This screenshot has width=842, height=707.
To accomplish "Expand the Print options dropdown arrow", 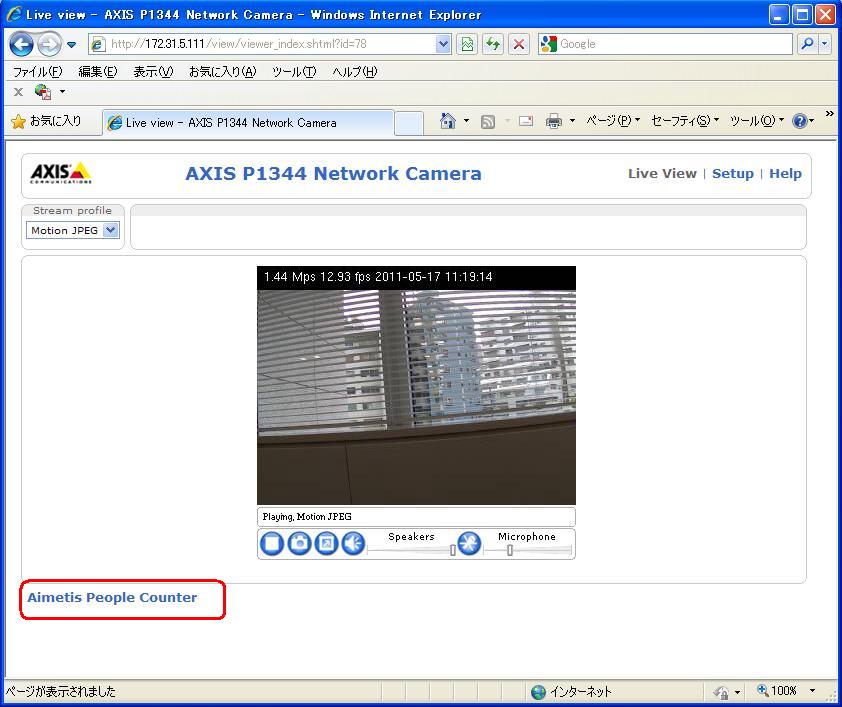I will click(x=572, y=121).
